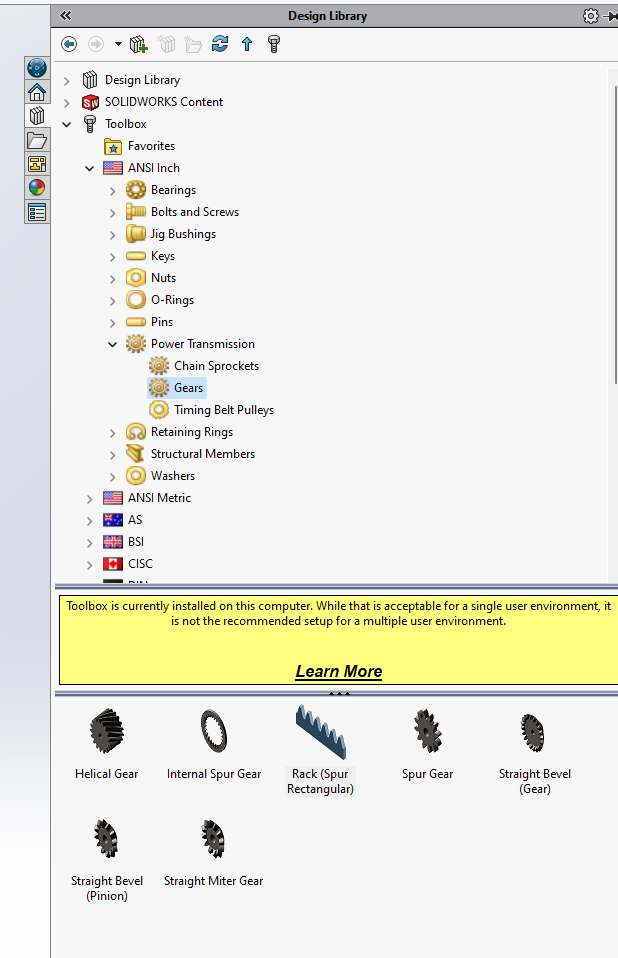
Task: Select SOLIDWORKS Content tree item
Action: click(x=163, y=102)
